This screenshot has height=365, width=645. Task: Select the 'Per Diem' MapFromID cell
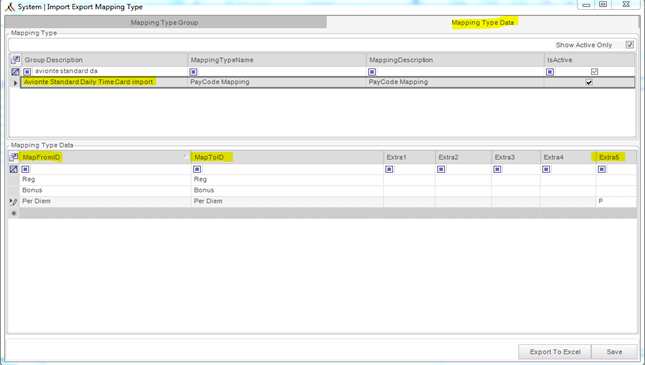105,201
